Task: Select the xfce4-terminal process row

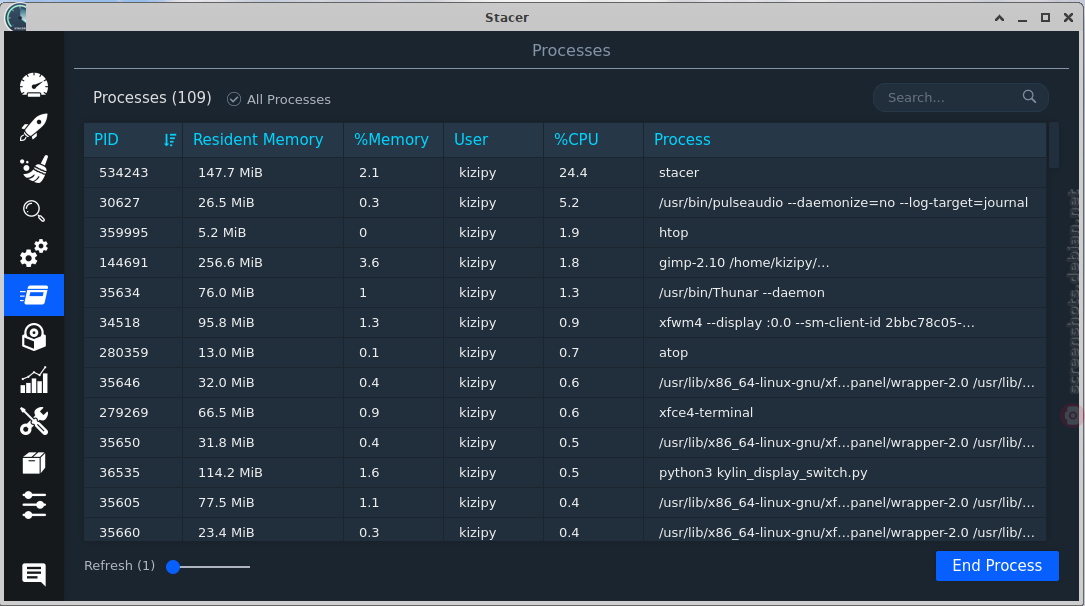Action: coord(565,412)
